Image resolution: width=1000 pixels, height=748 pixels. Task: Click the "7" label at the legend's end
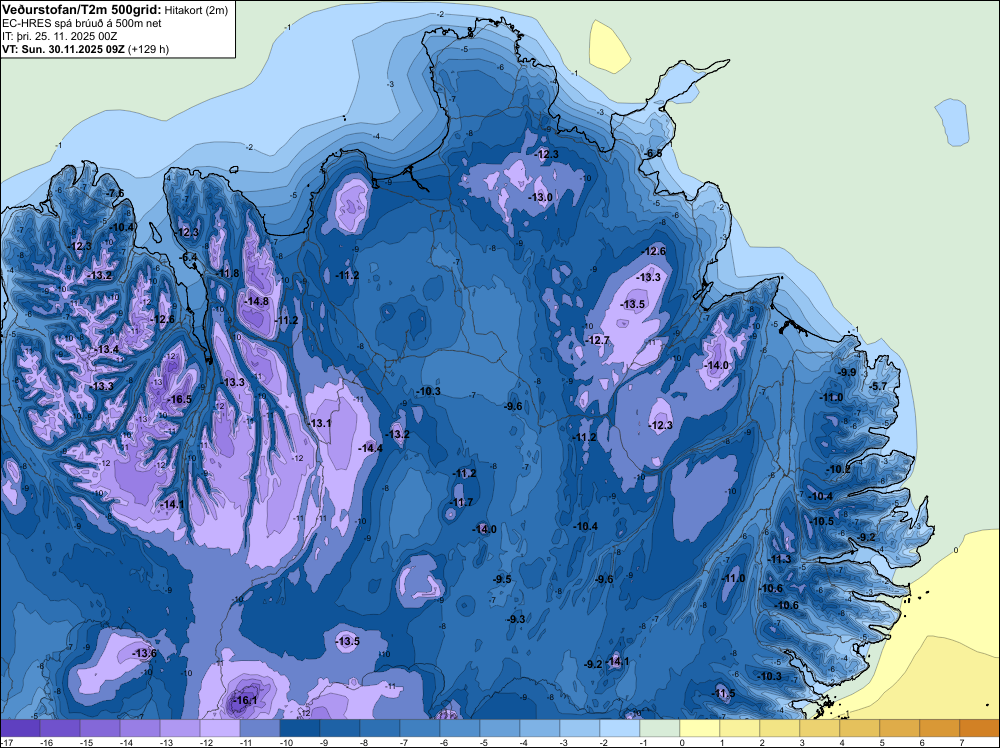pos(961,743)
